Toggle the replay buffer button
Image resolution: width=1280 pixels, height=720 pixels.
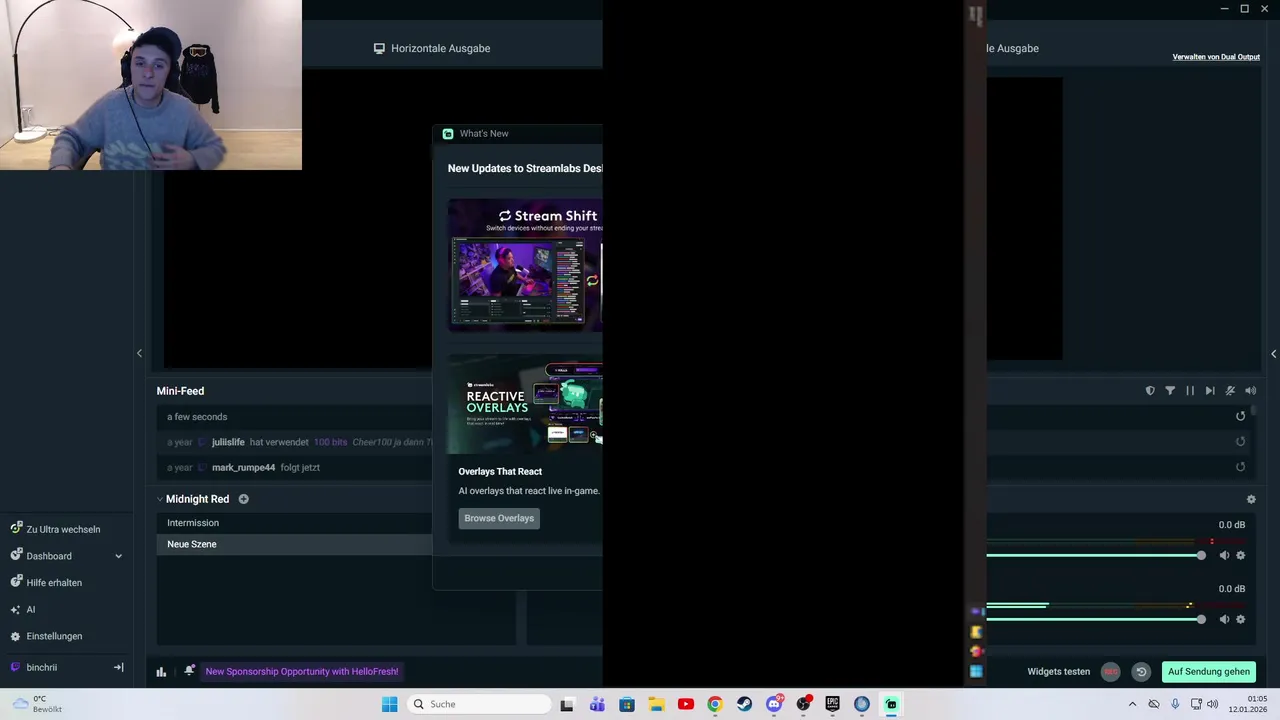point(1141,672)
